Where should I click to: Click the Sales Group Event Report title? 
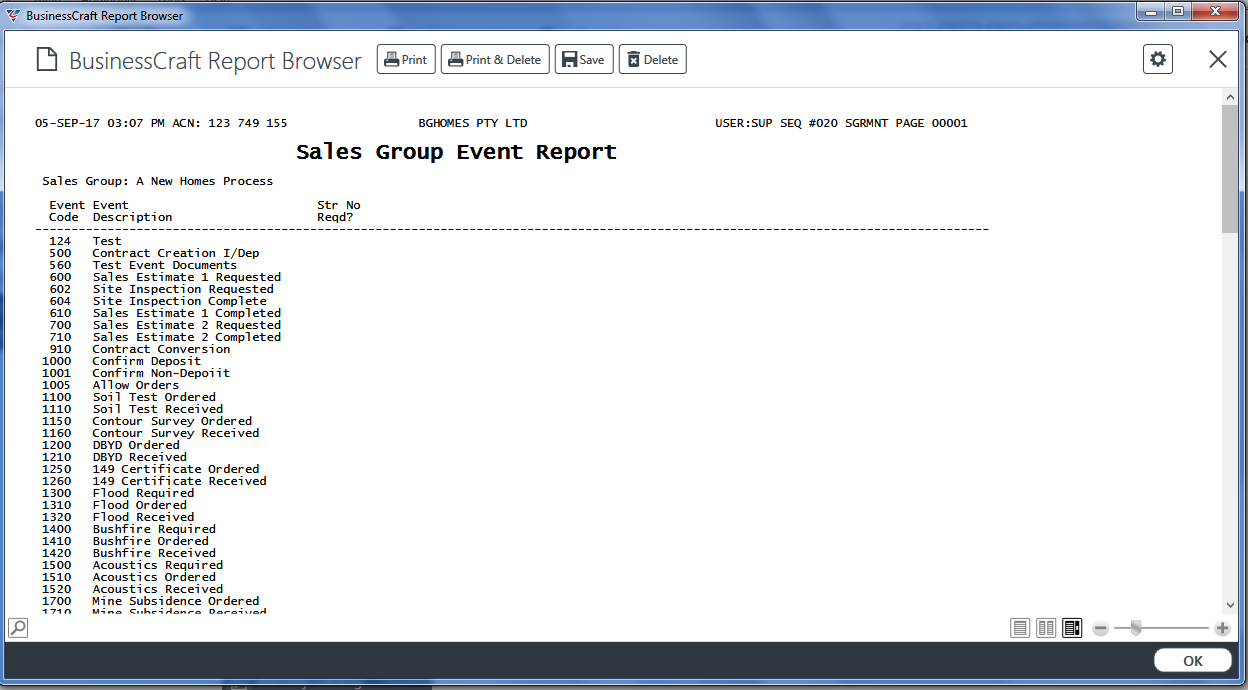click(x=456, y=152)
